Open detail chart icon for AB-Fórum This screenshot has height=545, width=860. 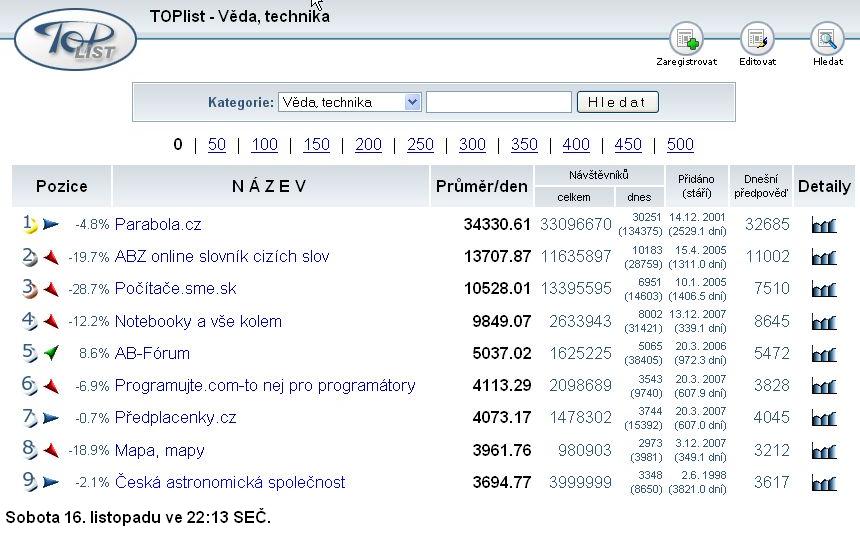point(824,354)
